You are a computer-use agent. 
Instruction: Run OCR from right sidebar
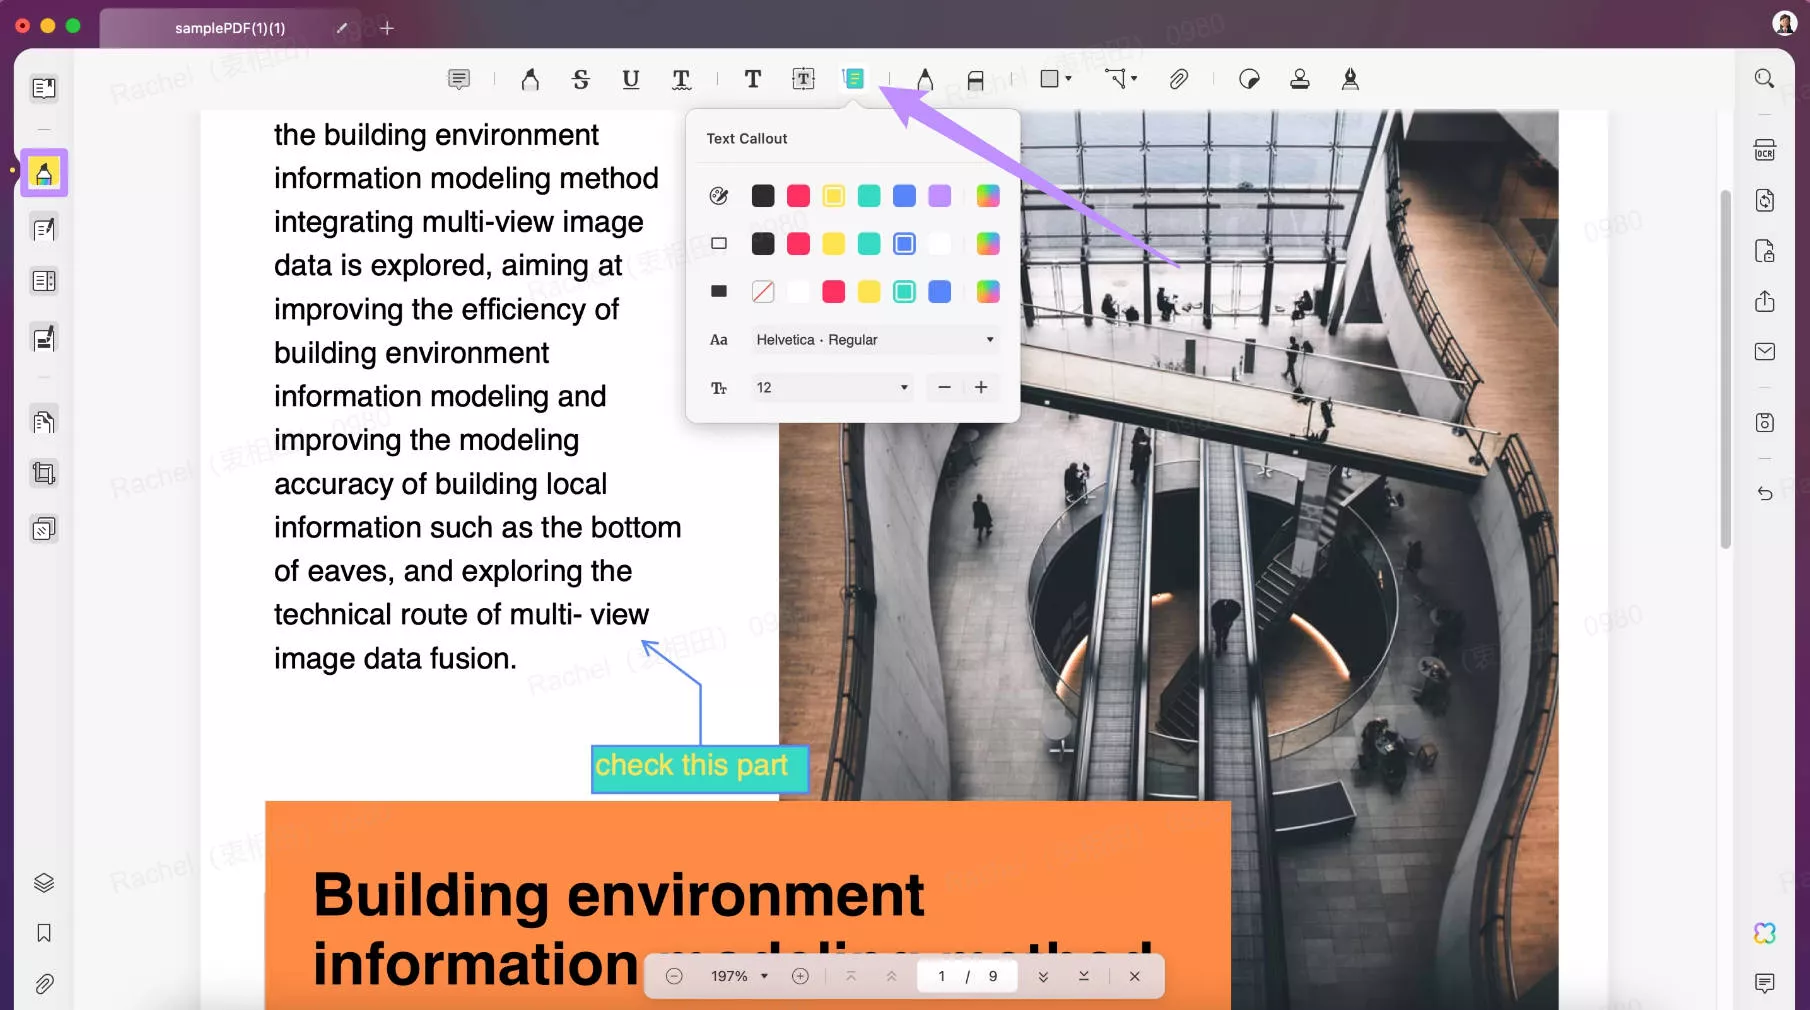pyautogui.click(x=1765, y=150)
